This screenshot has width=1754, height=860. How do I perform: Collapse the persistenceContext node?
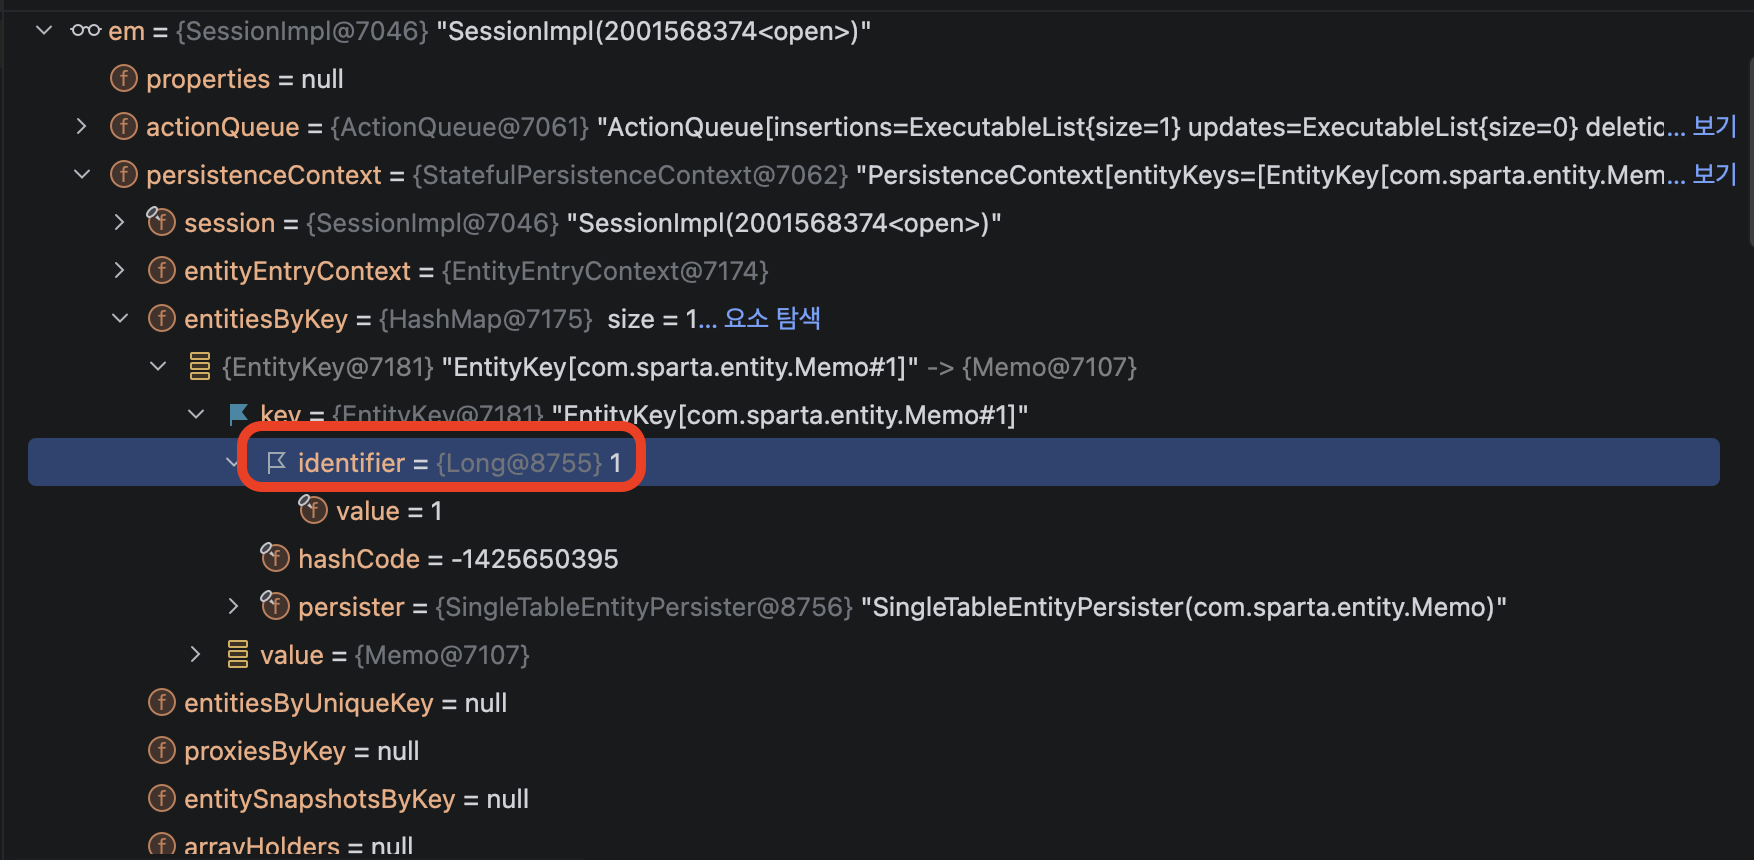tap(82, 175)
